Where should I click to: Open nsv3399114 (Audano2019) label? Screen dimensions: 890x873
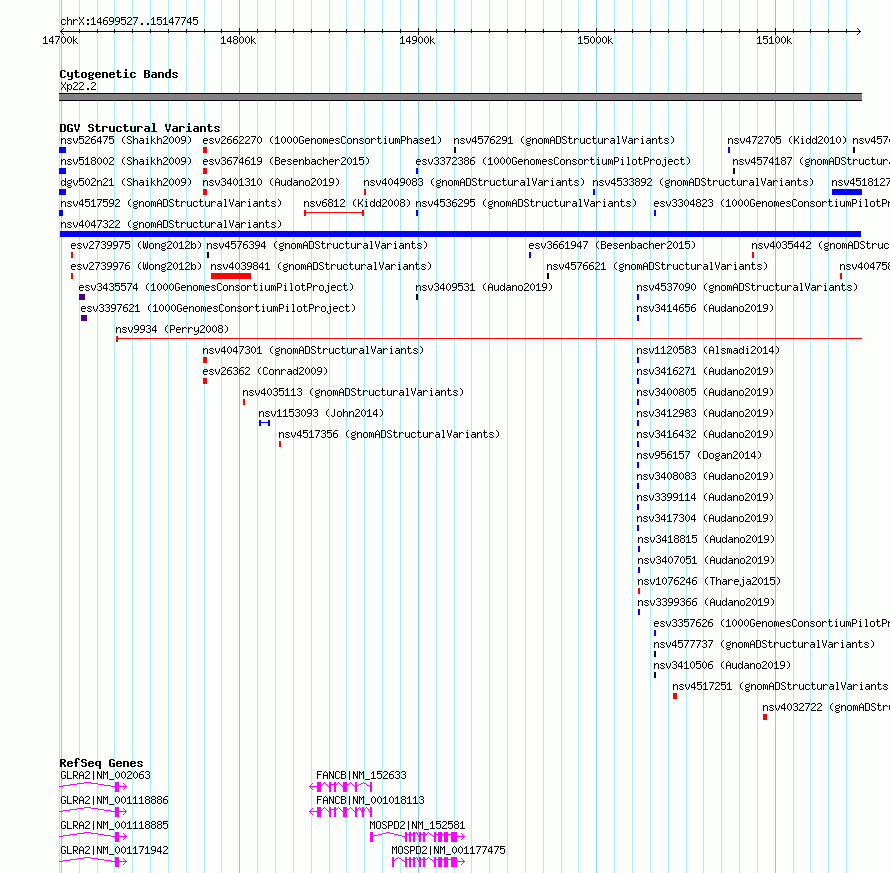click(705, 497)
